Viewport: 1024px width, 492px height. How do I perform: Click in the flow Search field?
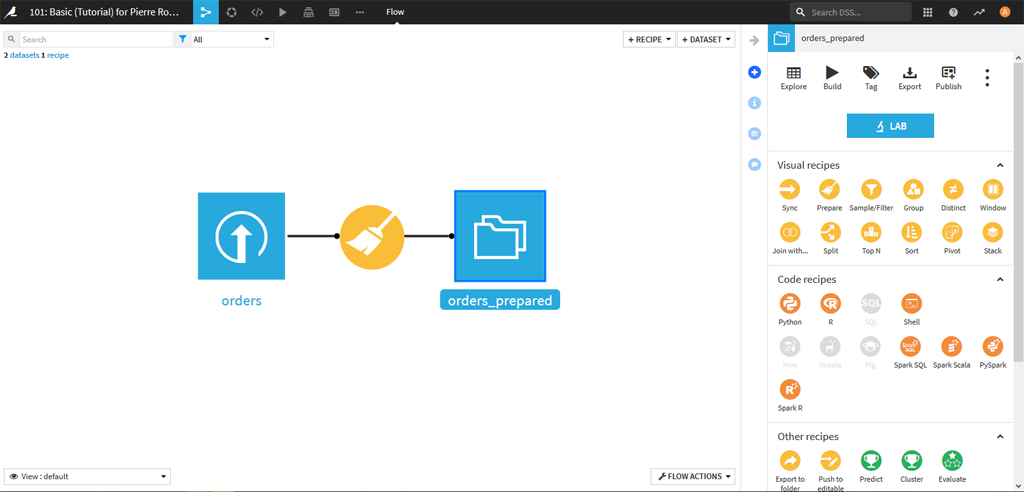(x=96, y=39)
